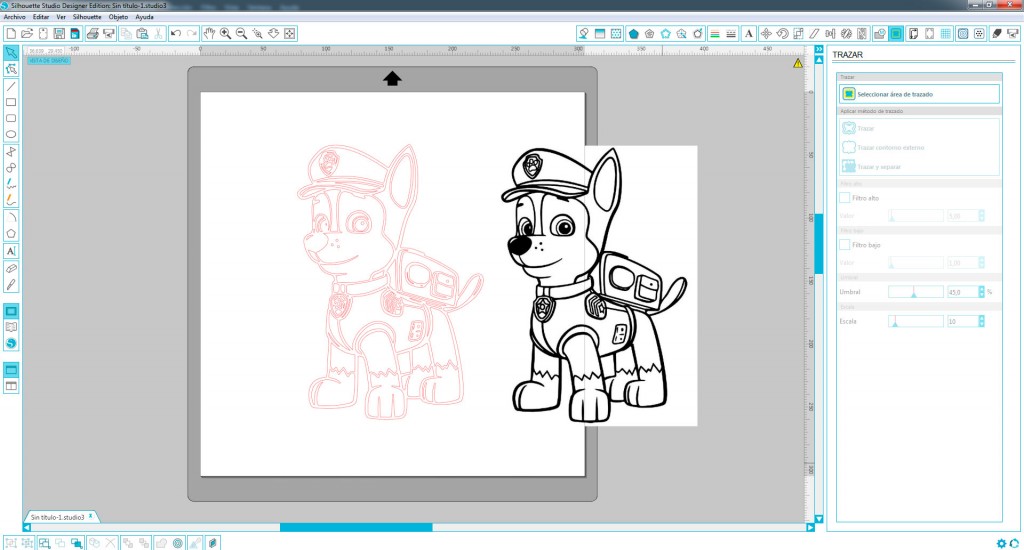Click the mat's load direction arrow

click(392, 79)
